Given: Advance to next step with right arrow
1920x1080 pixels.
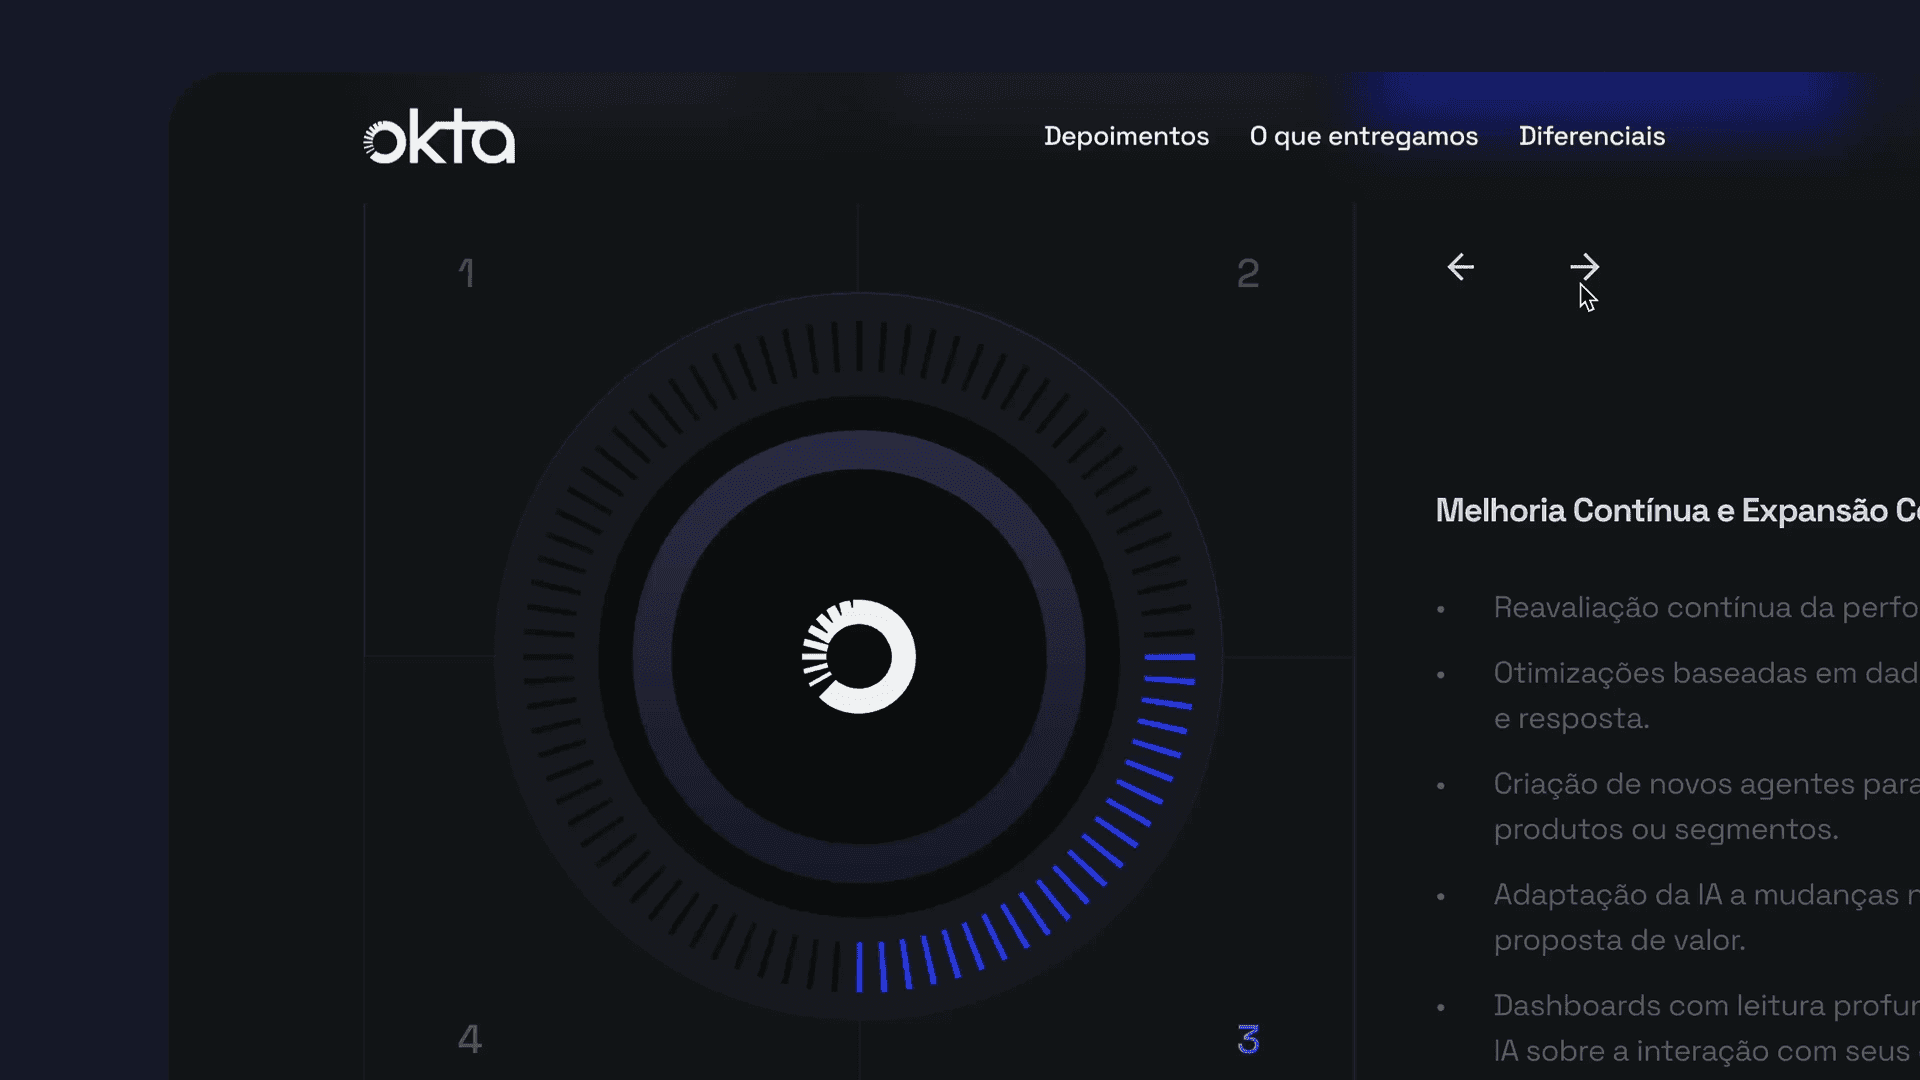Looking at the screenshot, I should (1584, 267).
